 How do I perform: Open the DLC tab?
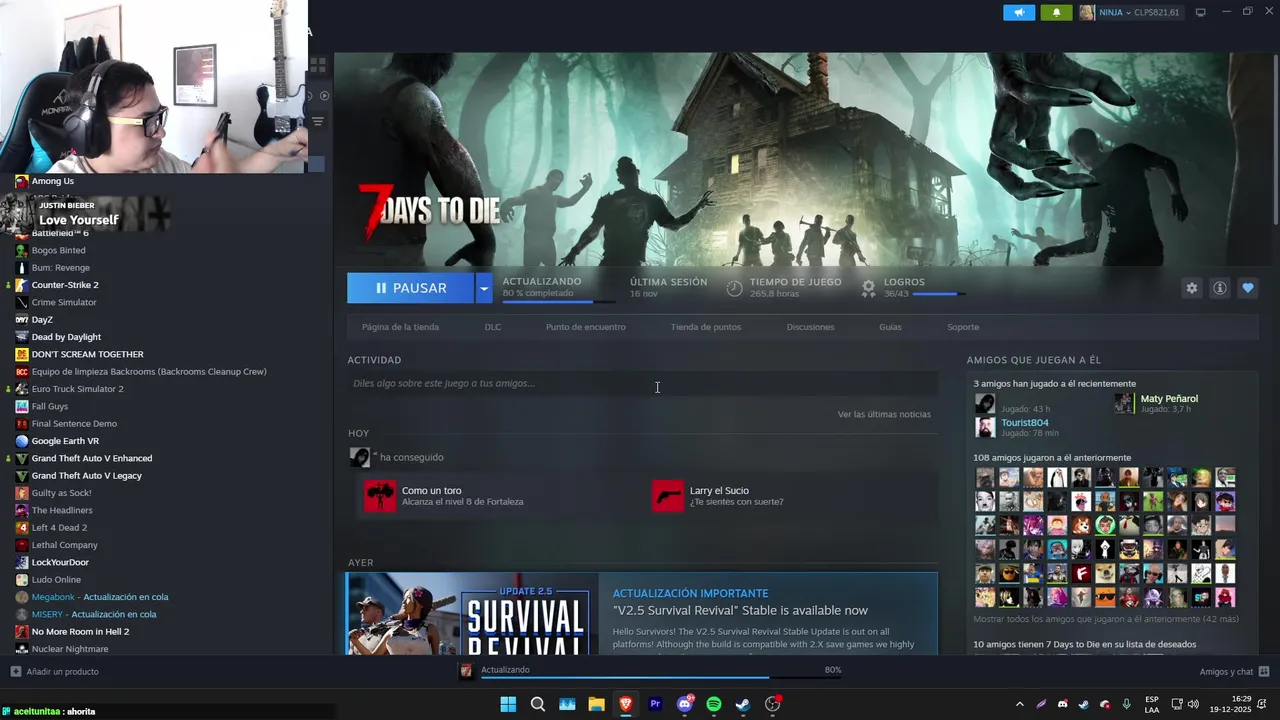click(493, 327)
